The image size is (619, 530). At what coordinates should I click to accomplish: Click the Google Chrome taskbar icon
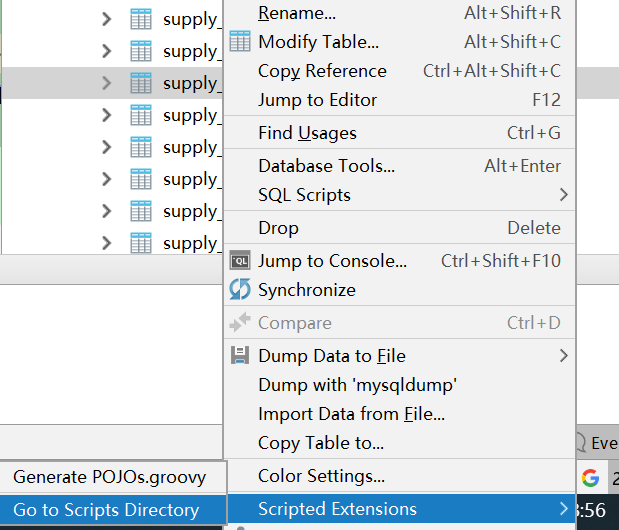click(x=590, y=477)
